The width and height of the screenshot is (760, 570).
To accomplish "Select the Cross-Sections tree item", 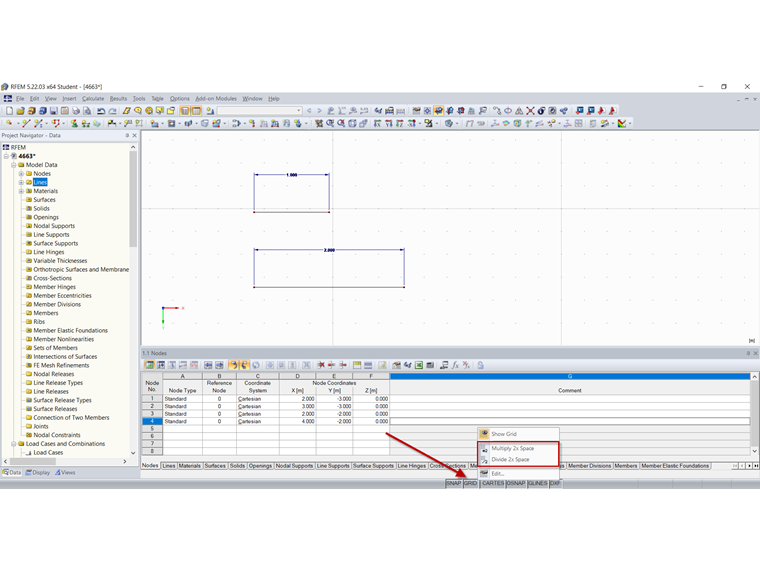I will pyautogui.click(x=52, y=278).
